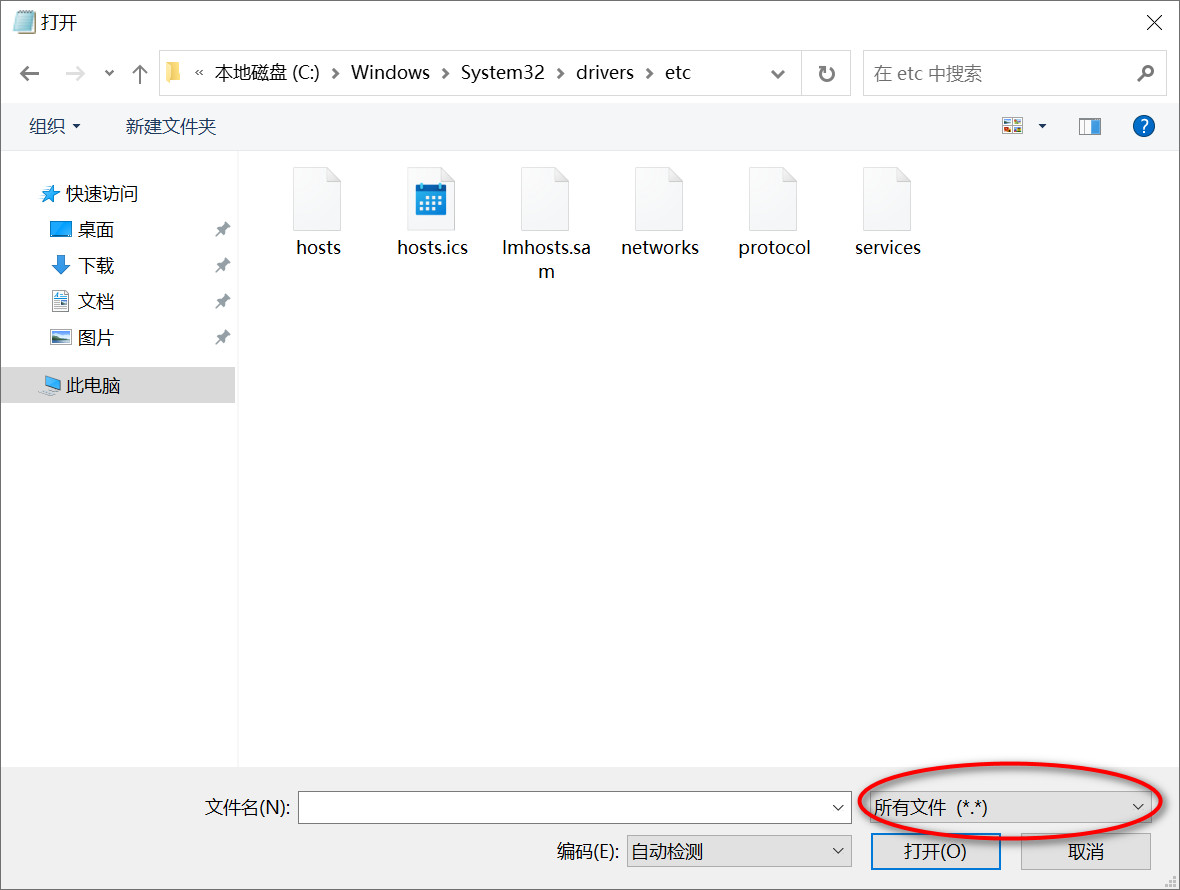1180x890 pixels.
Task: Click the folder icon in address bar
Action: [x=174, y=72]
